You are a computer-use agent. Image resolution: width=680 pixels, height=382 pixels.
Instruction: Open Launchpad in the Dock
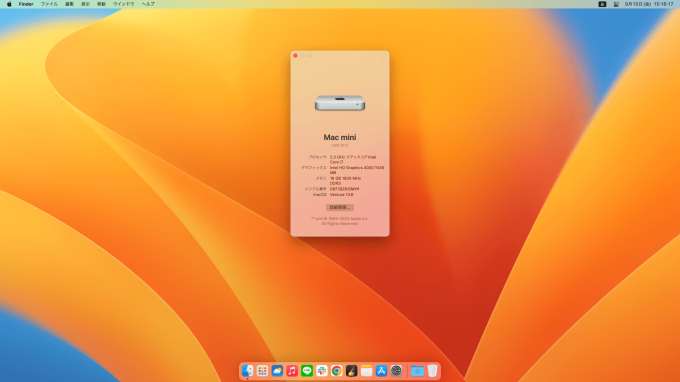tap(262, 371)
